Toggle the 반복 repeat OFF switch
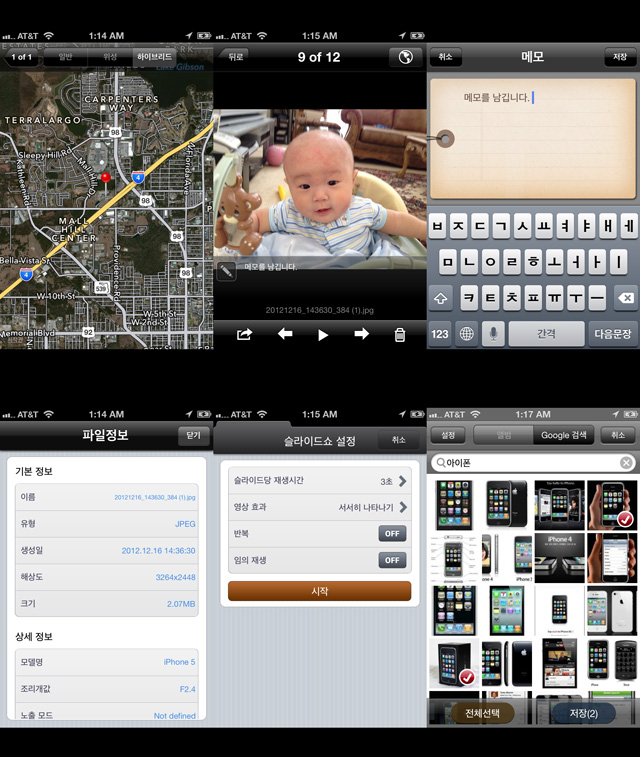The height and width of the screenshot is (757, 640). 392,533
